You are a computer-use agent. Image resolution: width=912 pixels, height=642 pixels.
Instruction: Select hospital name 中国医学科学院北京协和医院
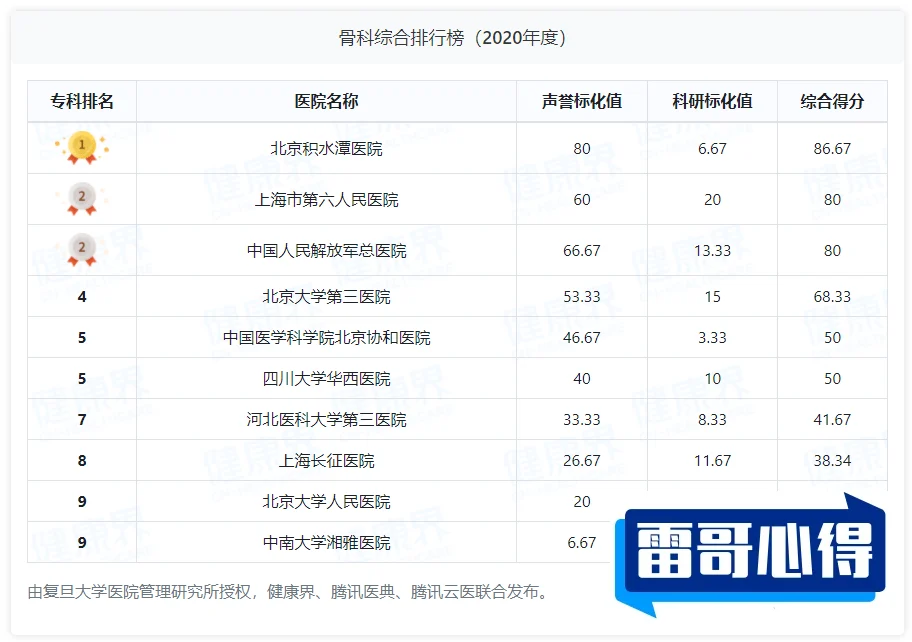pyautogui.click(x=326, y=338)
